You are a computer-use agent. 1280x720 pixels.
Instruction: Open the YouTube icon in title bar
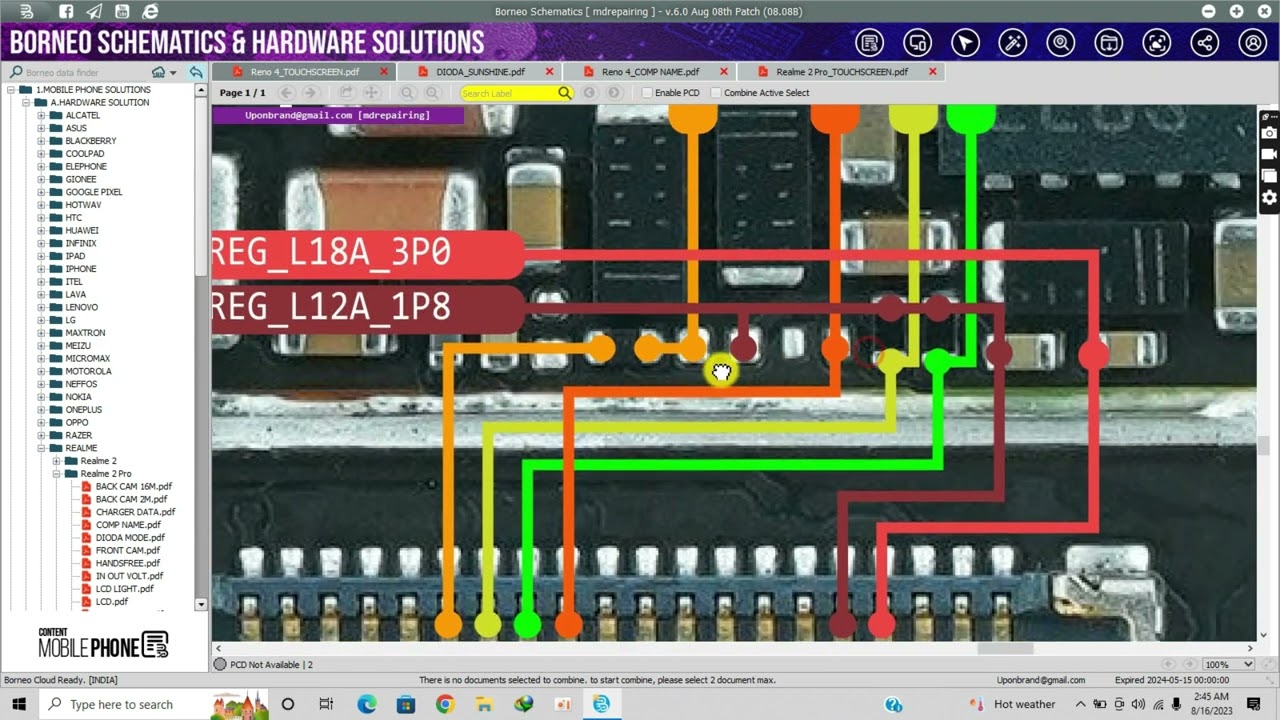tap(122, 11)
